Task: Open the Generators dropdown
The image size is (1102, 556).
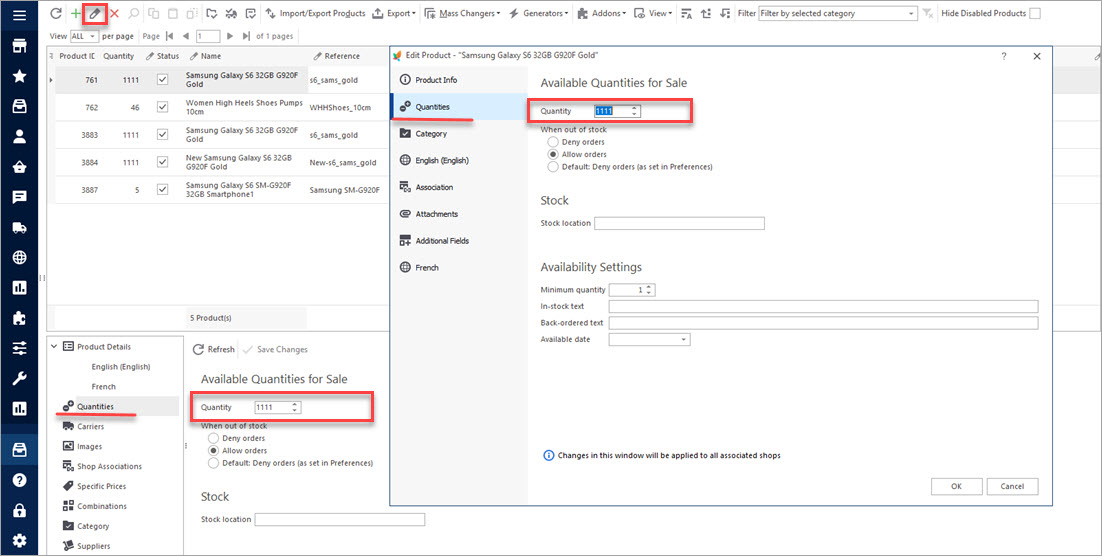Action: tap(538, 13)
